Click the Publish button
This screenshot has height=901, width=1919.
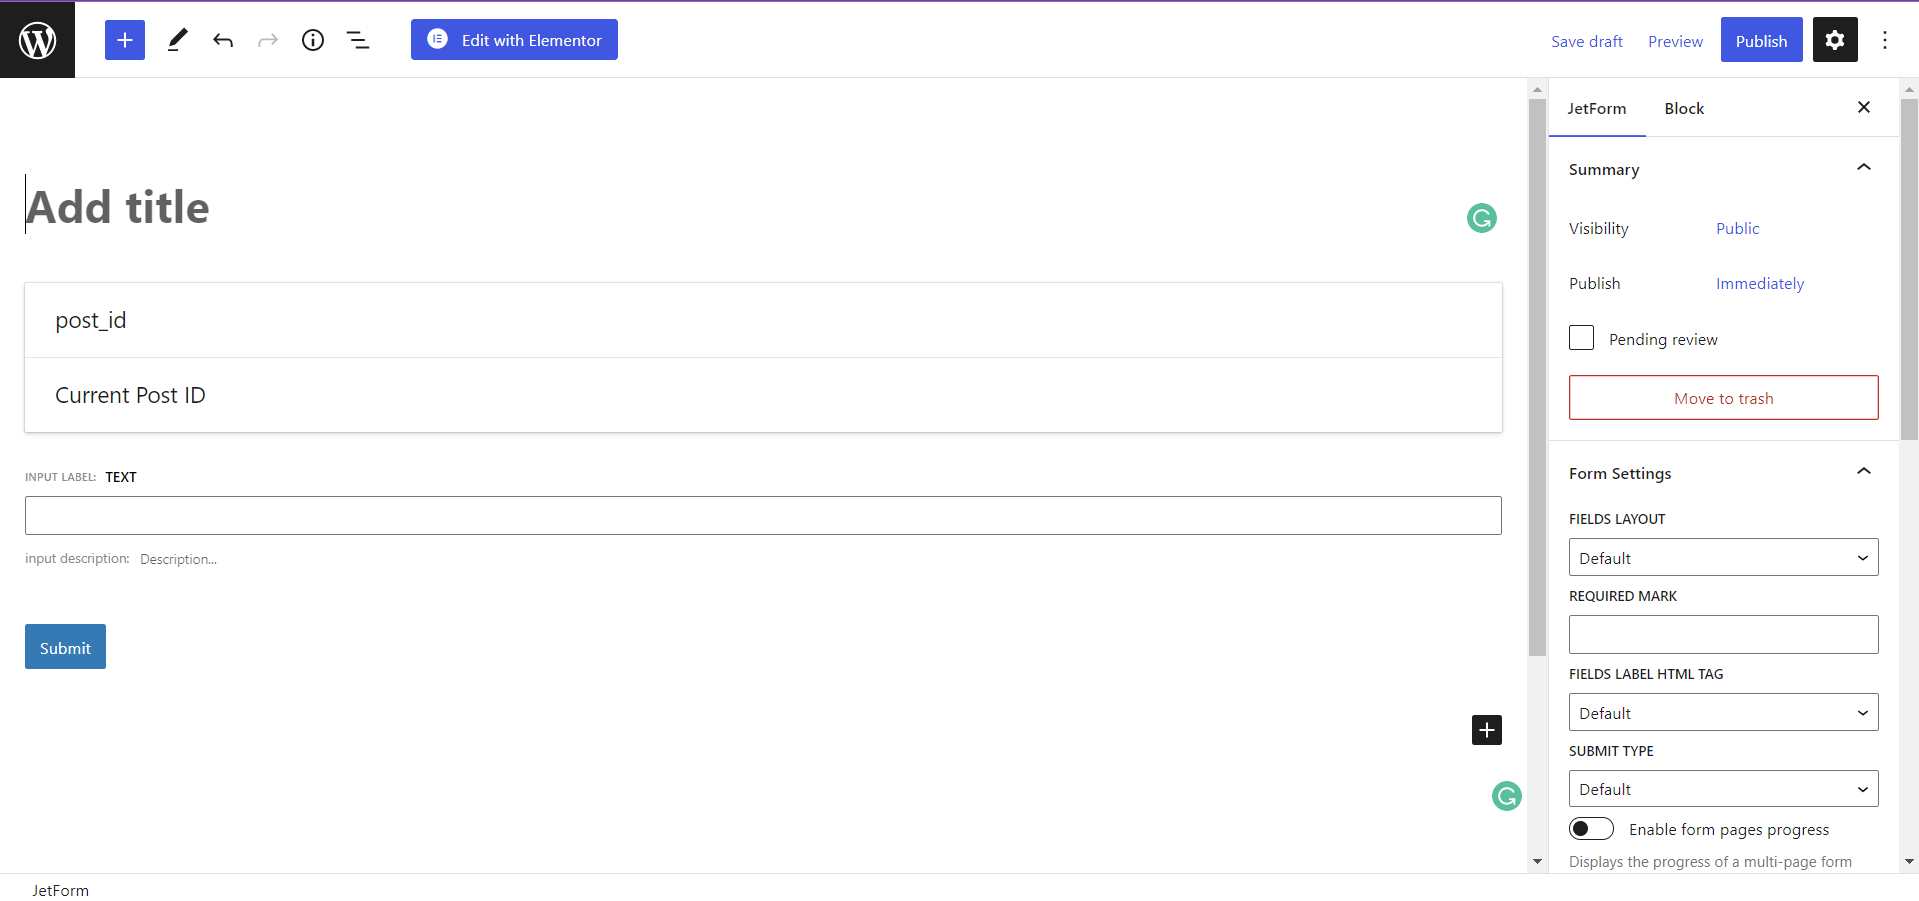tap(1761, 41)
